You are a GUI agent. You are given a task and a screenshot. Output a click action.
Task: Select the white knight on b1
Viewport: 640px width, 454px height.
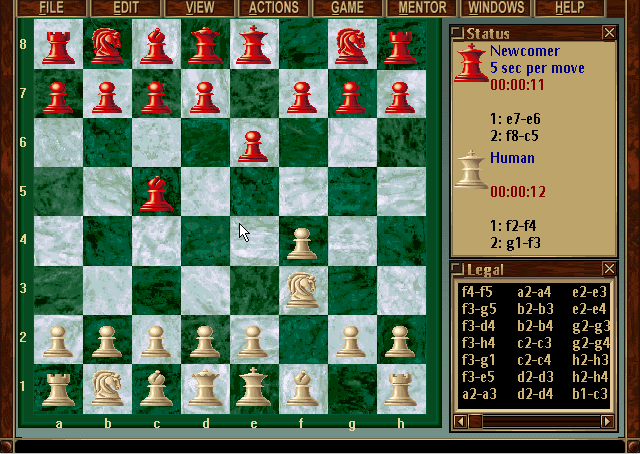tap(106, 386)
